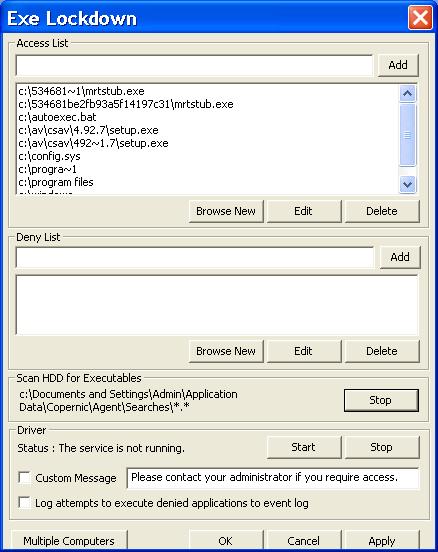The height and width of the screenshot is (552, 438).
Task: Select c:\config.sys entry in Access List
Action: tap(49, 156)
